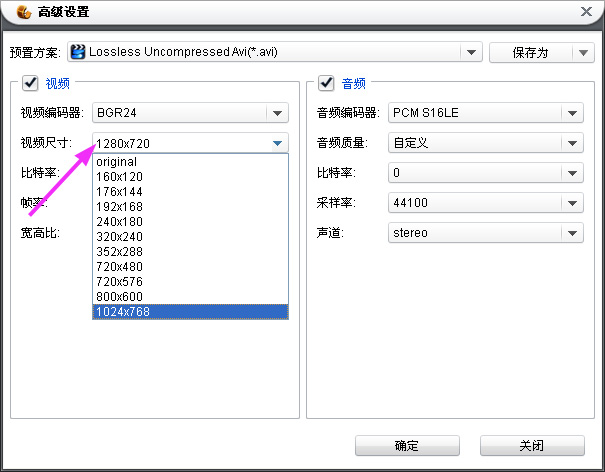Image resolution: width=605 pixels, height=472 pixels.
Task: Collapse the 1280x720 video size dropdown arrow
Action: click(277, 143)
